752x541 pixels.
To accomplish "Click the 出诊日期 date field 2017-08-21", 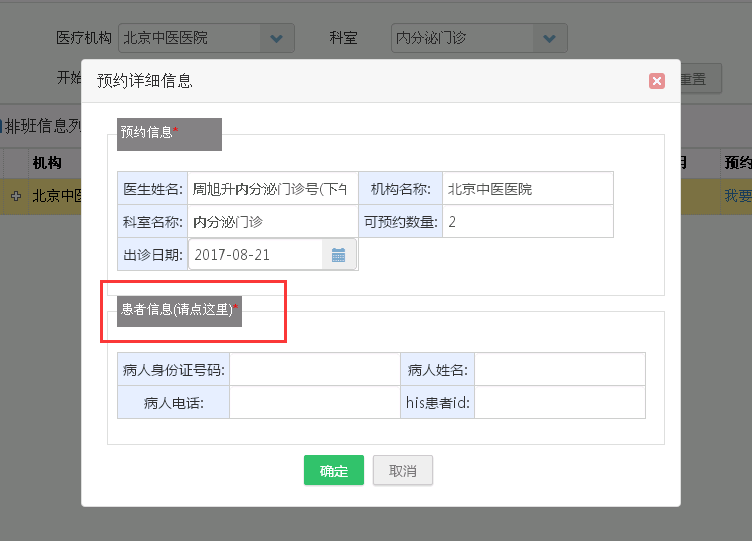I will tap(256, 255).
